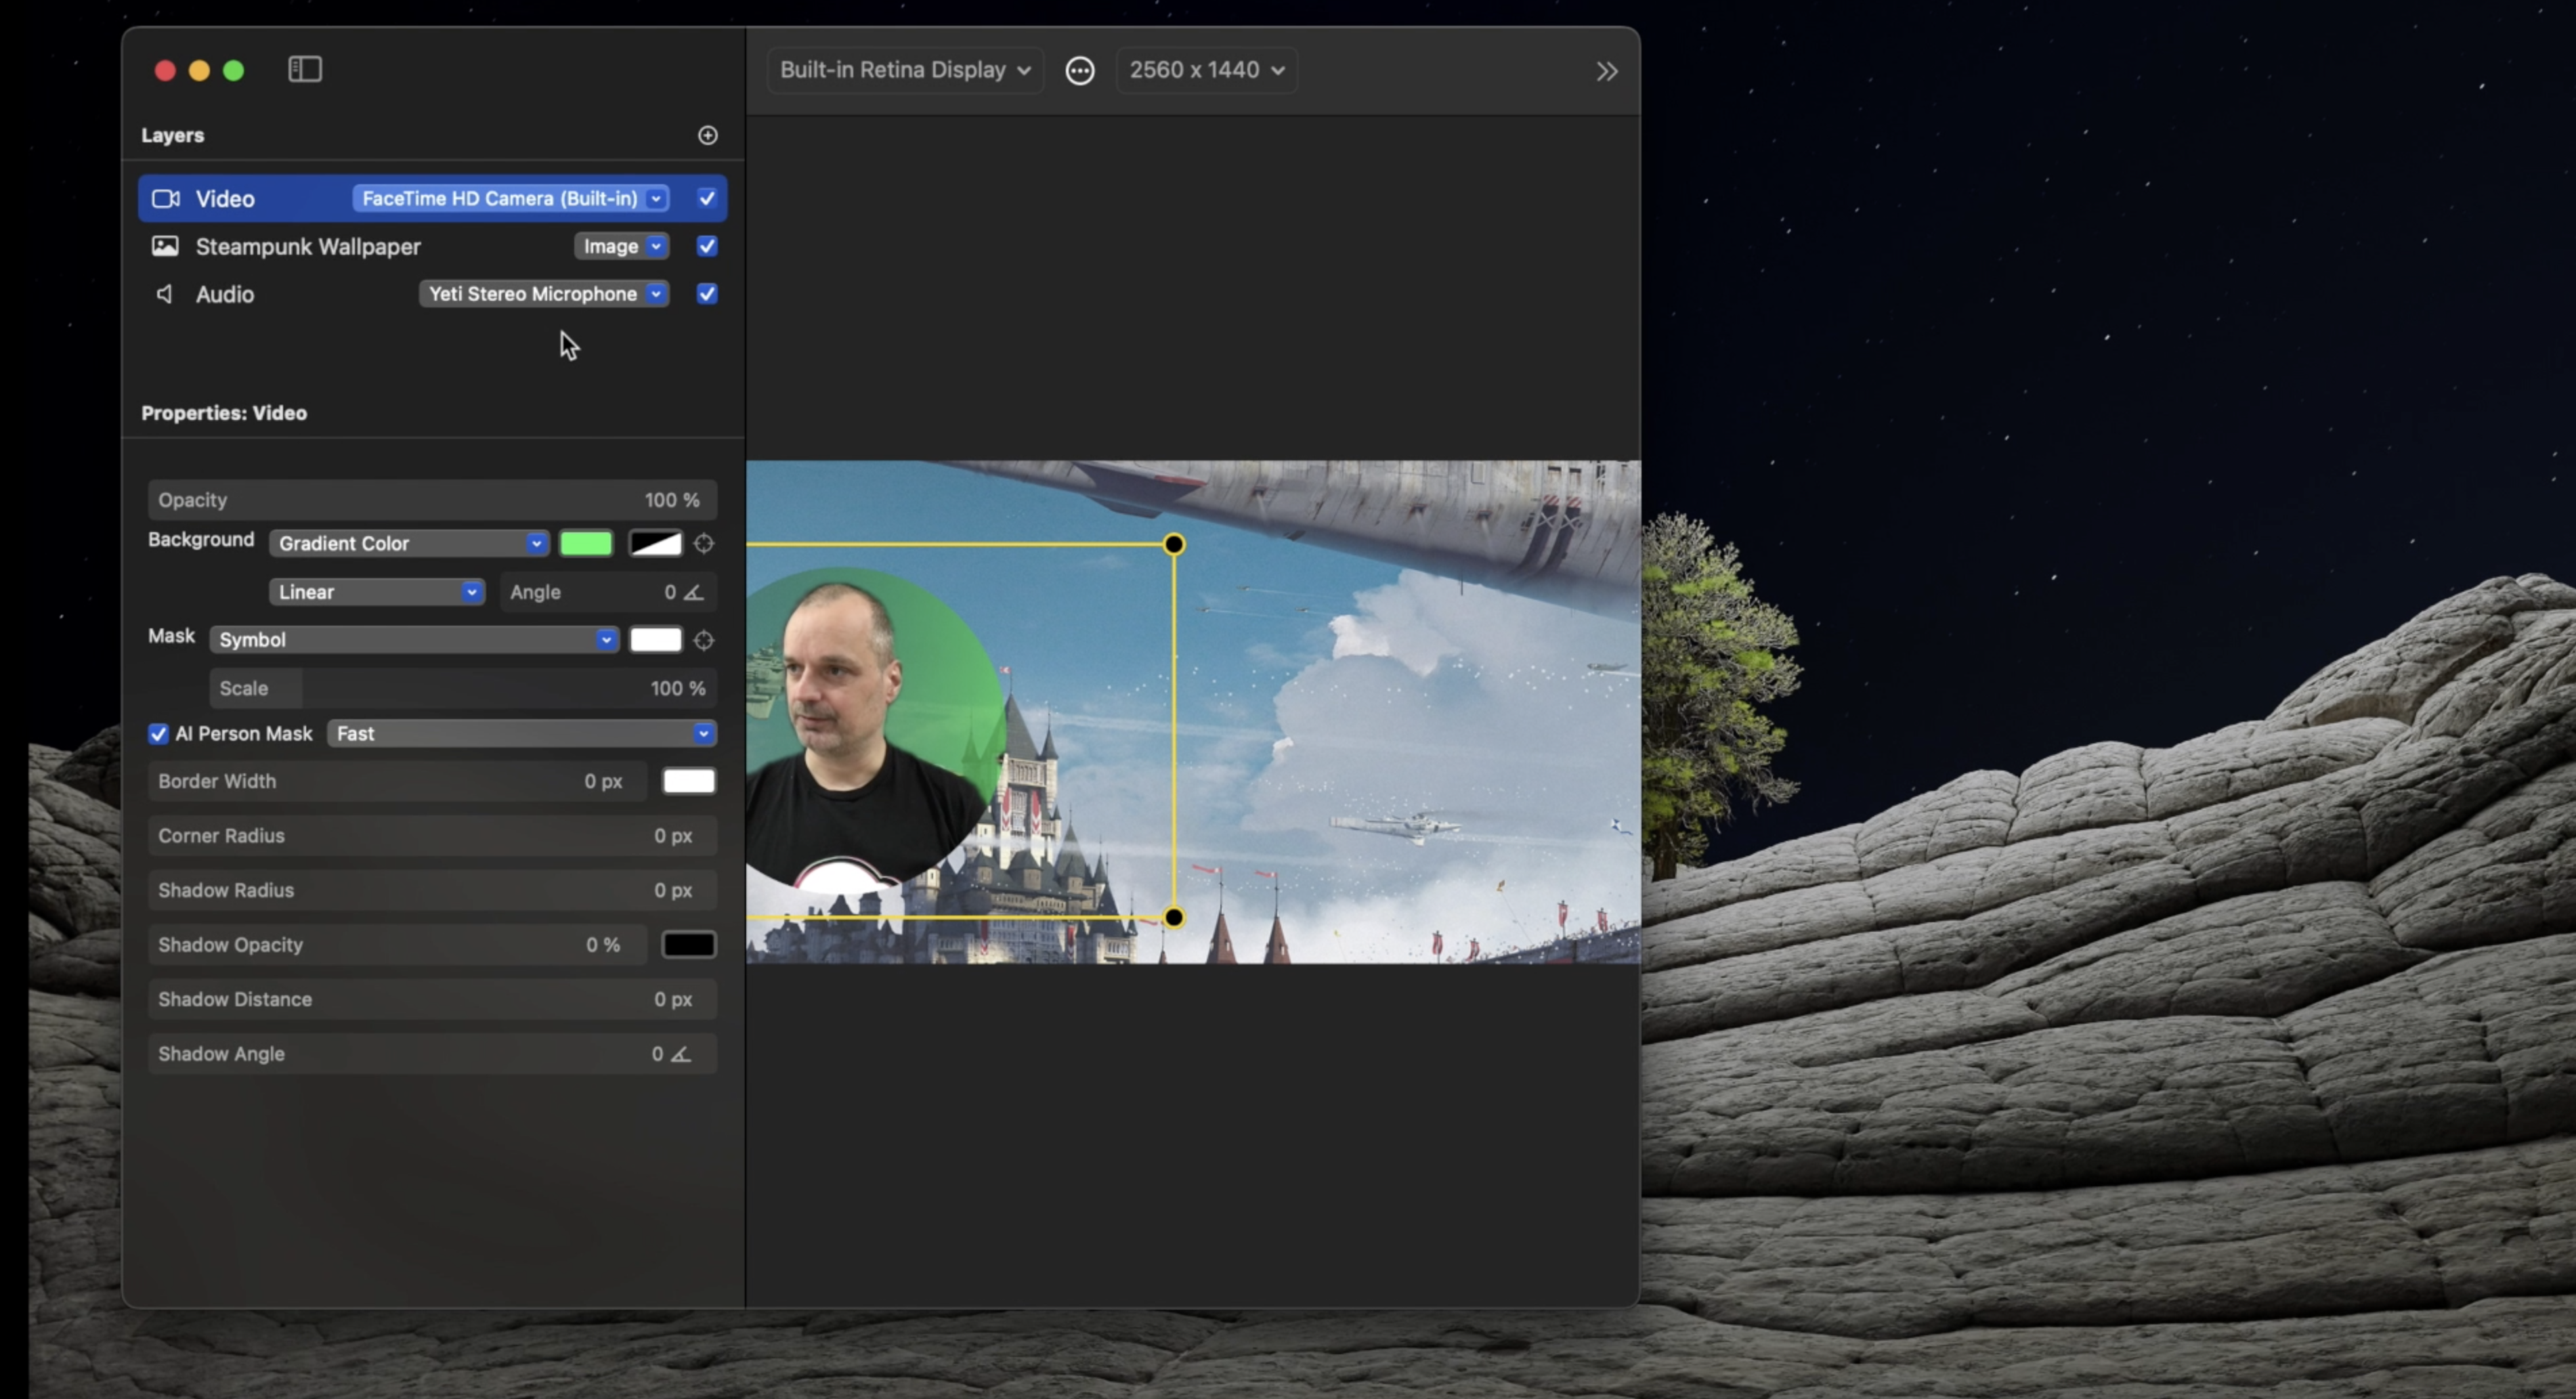Image resolution: width=2576 pixels, height=1399 pixels.
Task: Select the Steampunk Wallpaper layer row
Action: point(432,246)
